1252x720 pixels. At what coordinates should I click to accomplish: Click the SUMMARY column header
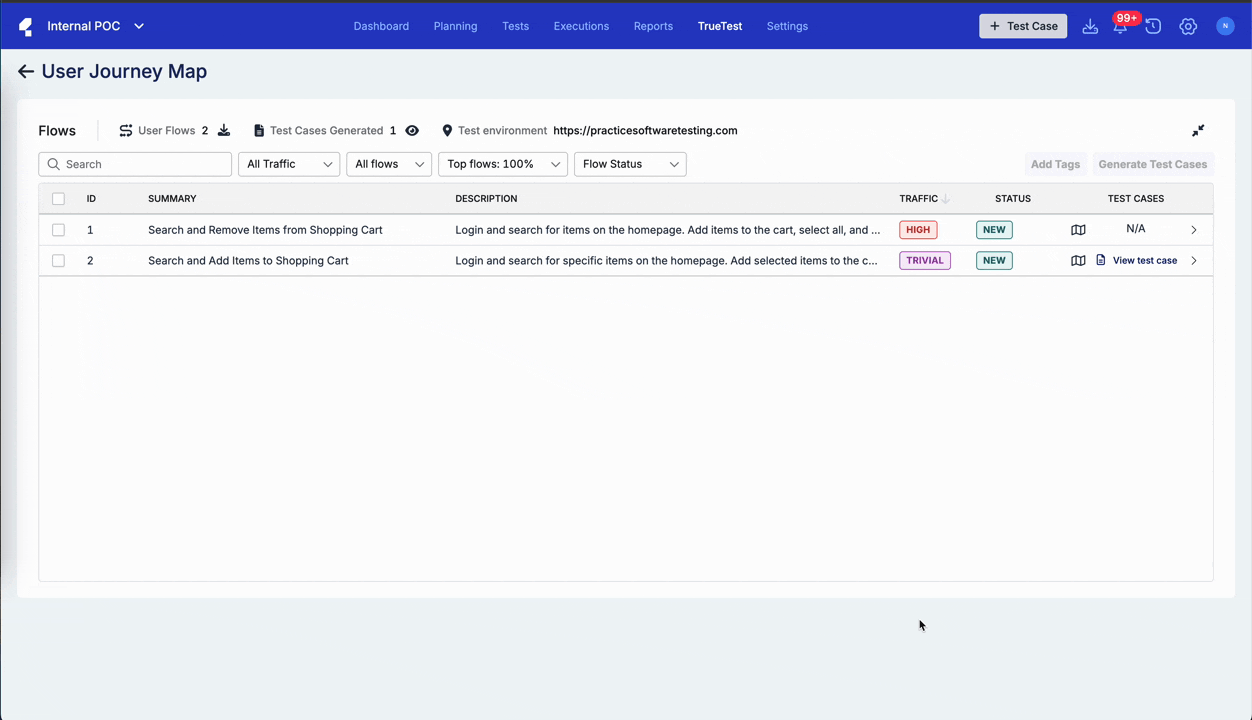point(172,199)
